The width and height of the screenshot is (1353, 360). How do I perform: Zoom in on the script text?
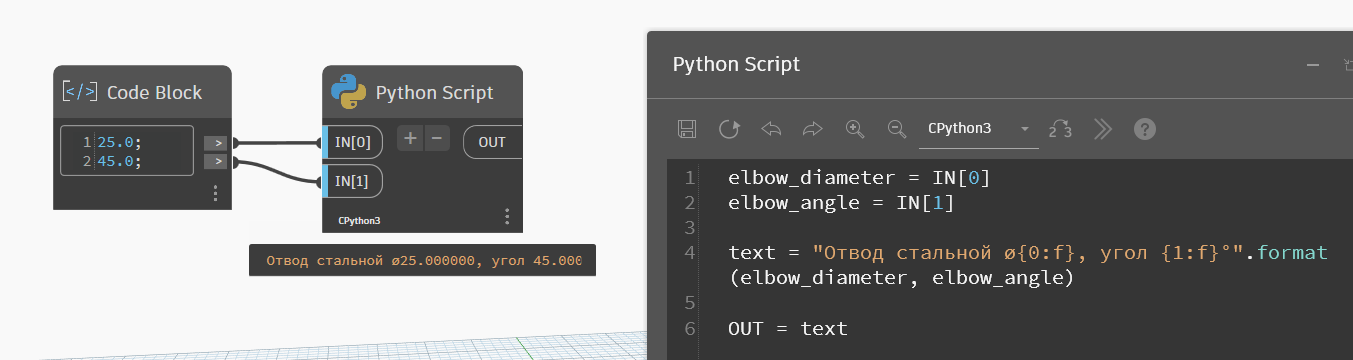point(854,129)
